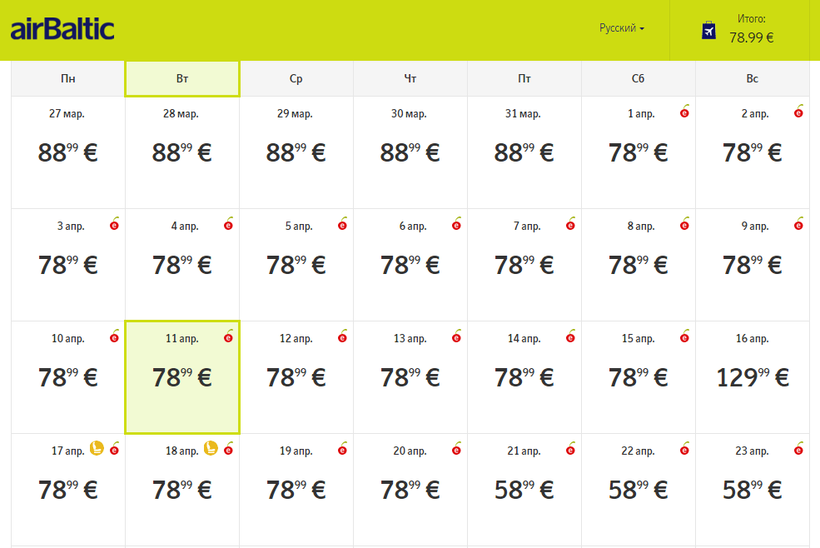Screen dimensions: 820x548
Task: Select the Пн weekday column header
Action: point(68,79)
